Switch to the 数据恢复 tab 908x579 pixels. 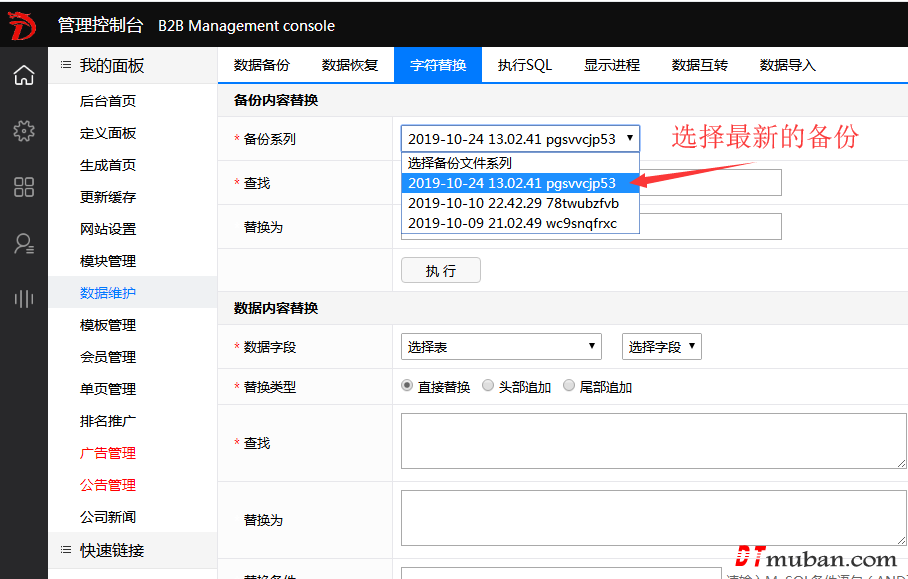pyautogui.click(x=350, y=65)
